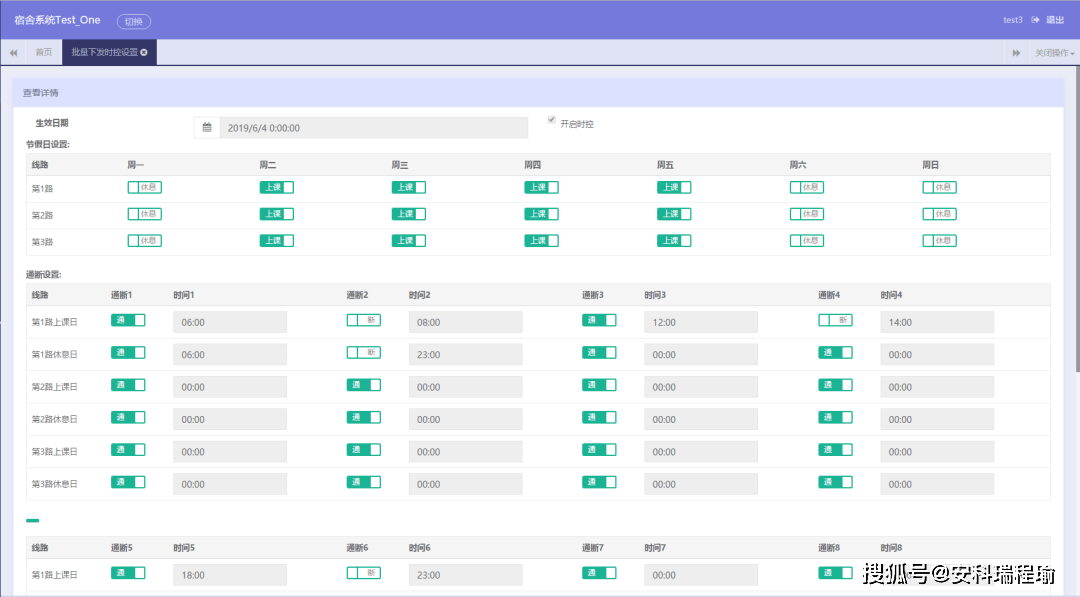Click the 通断设置 section label

[44, 275]
